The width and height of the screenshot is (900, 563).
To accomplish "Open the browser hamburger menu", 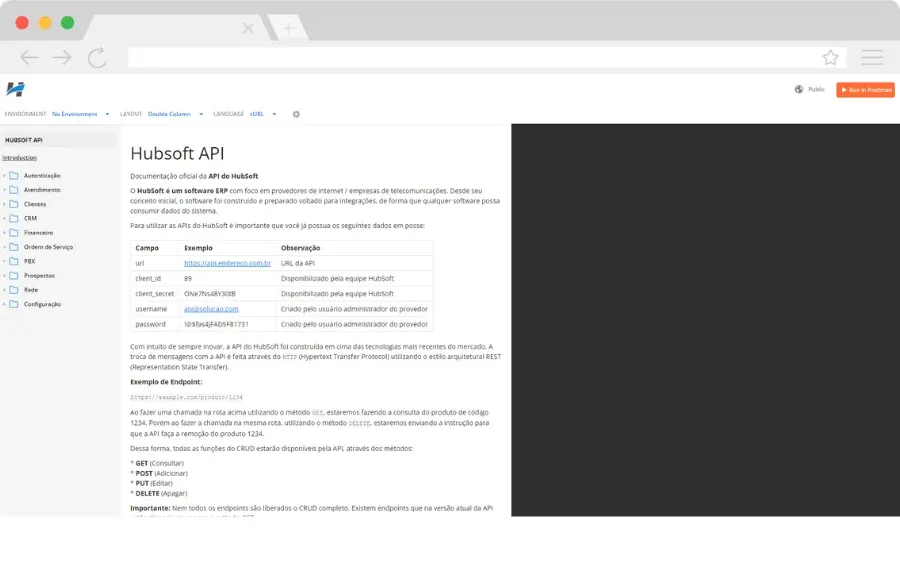I will pos(871,57).
